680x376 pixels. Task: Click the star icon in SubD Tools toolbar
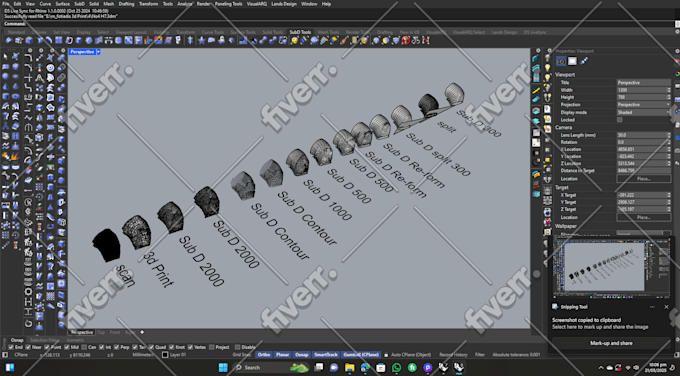tap(202, 40)
